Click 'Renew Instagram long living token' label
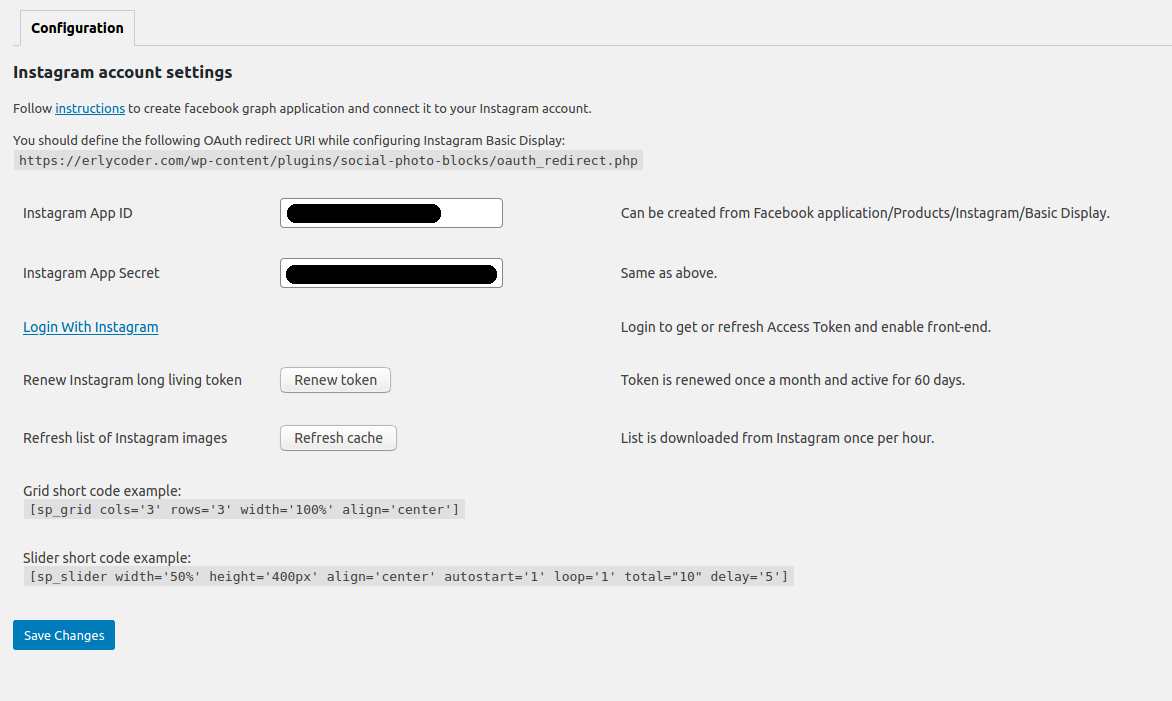1172x701 pixels. (132, 380)
